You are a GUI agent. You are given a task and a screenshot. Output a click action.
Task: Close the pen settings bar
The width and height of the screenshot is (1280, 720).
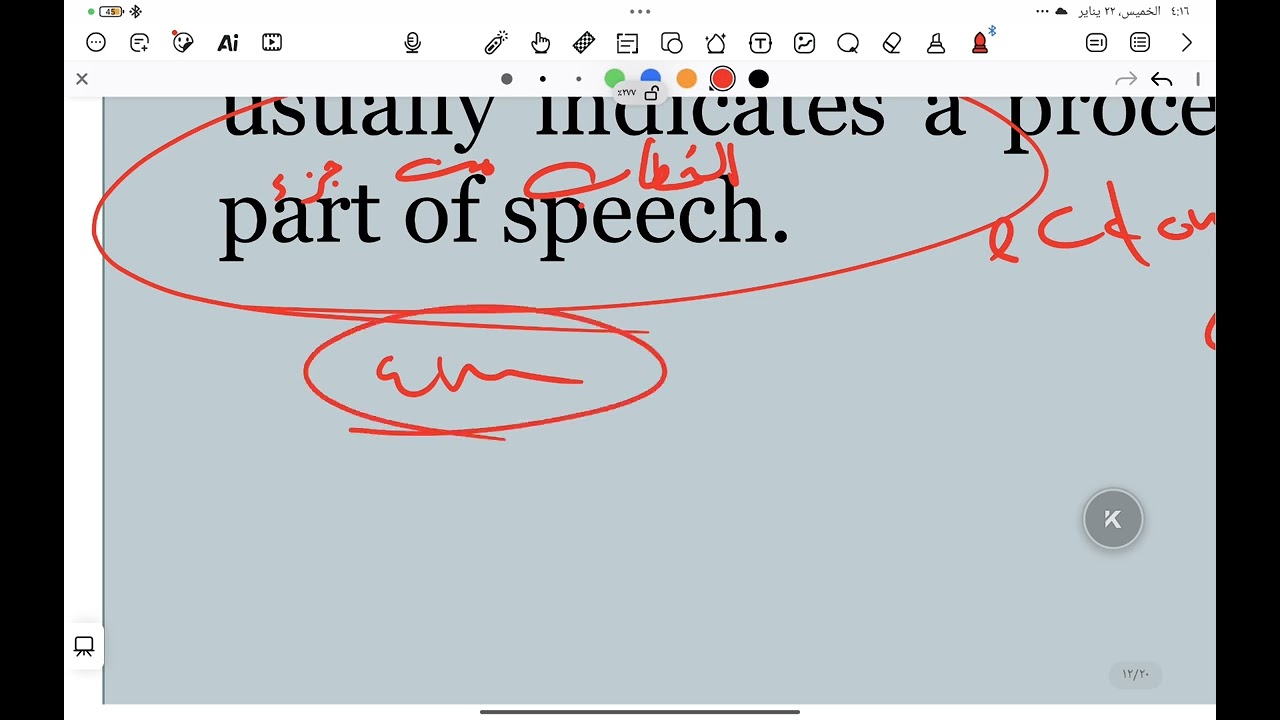point(82,79)
